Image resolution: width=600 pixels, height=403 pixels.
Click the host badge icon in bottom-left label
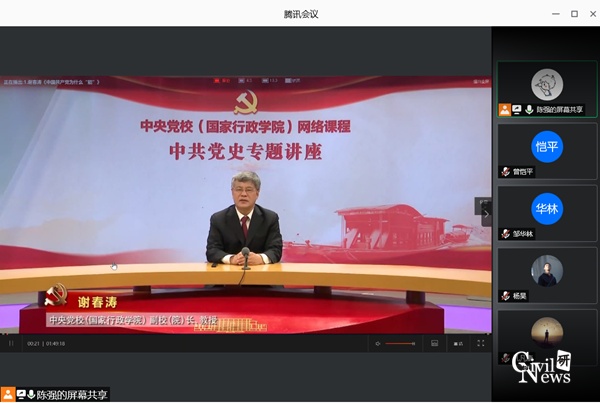pyautogui.click(x=8, y=395)
